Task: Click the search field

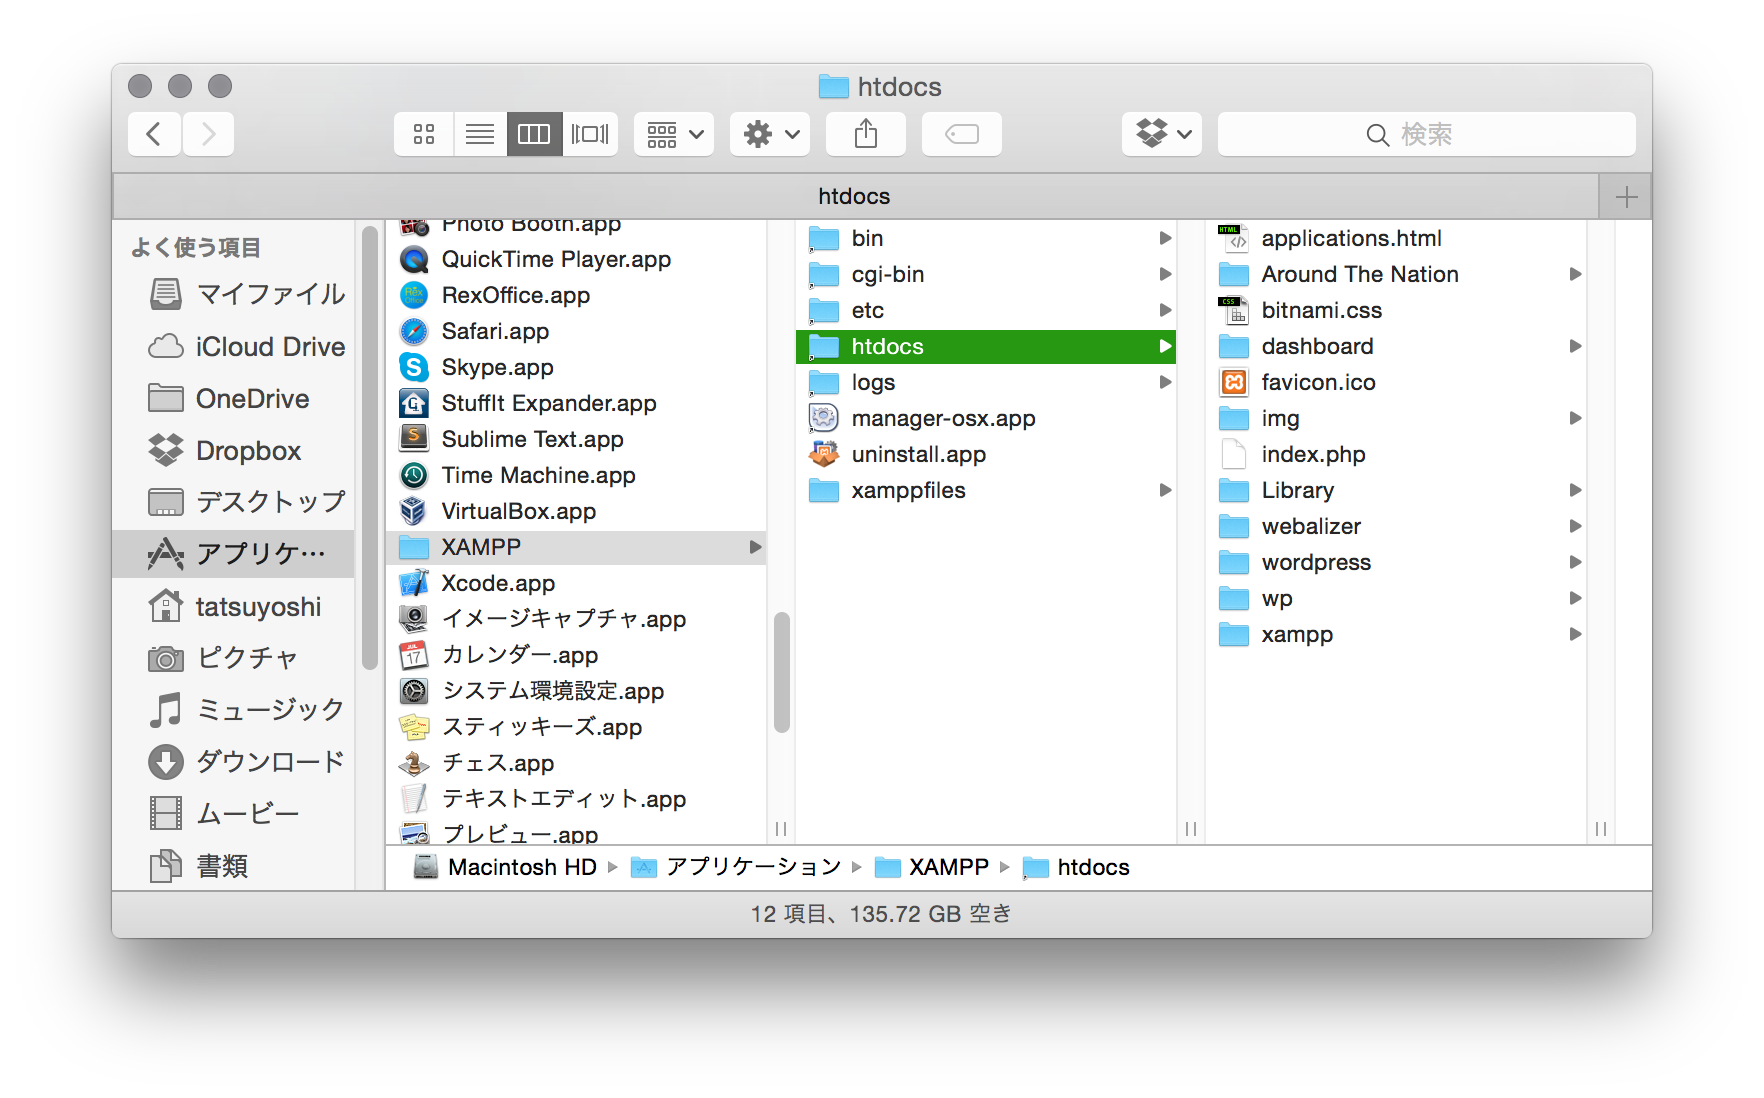Action: (x=1427, y=134)
